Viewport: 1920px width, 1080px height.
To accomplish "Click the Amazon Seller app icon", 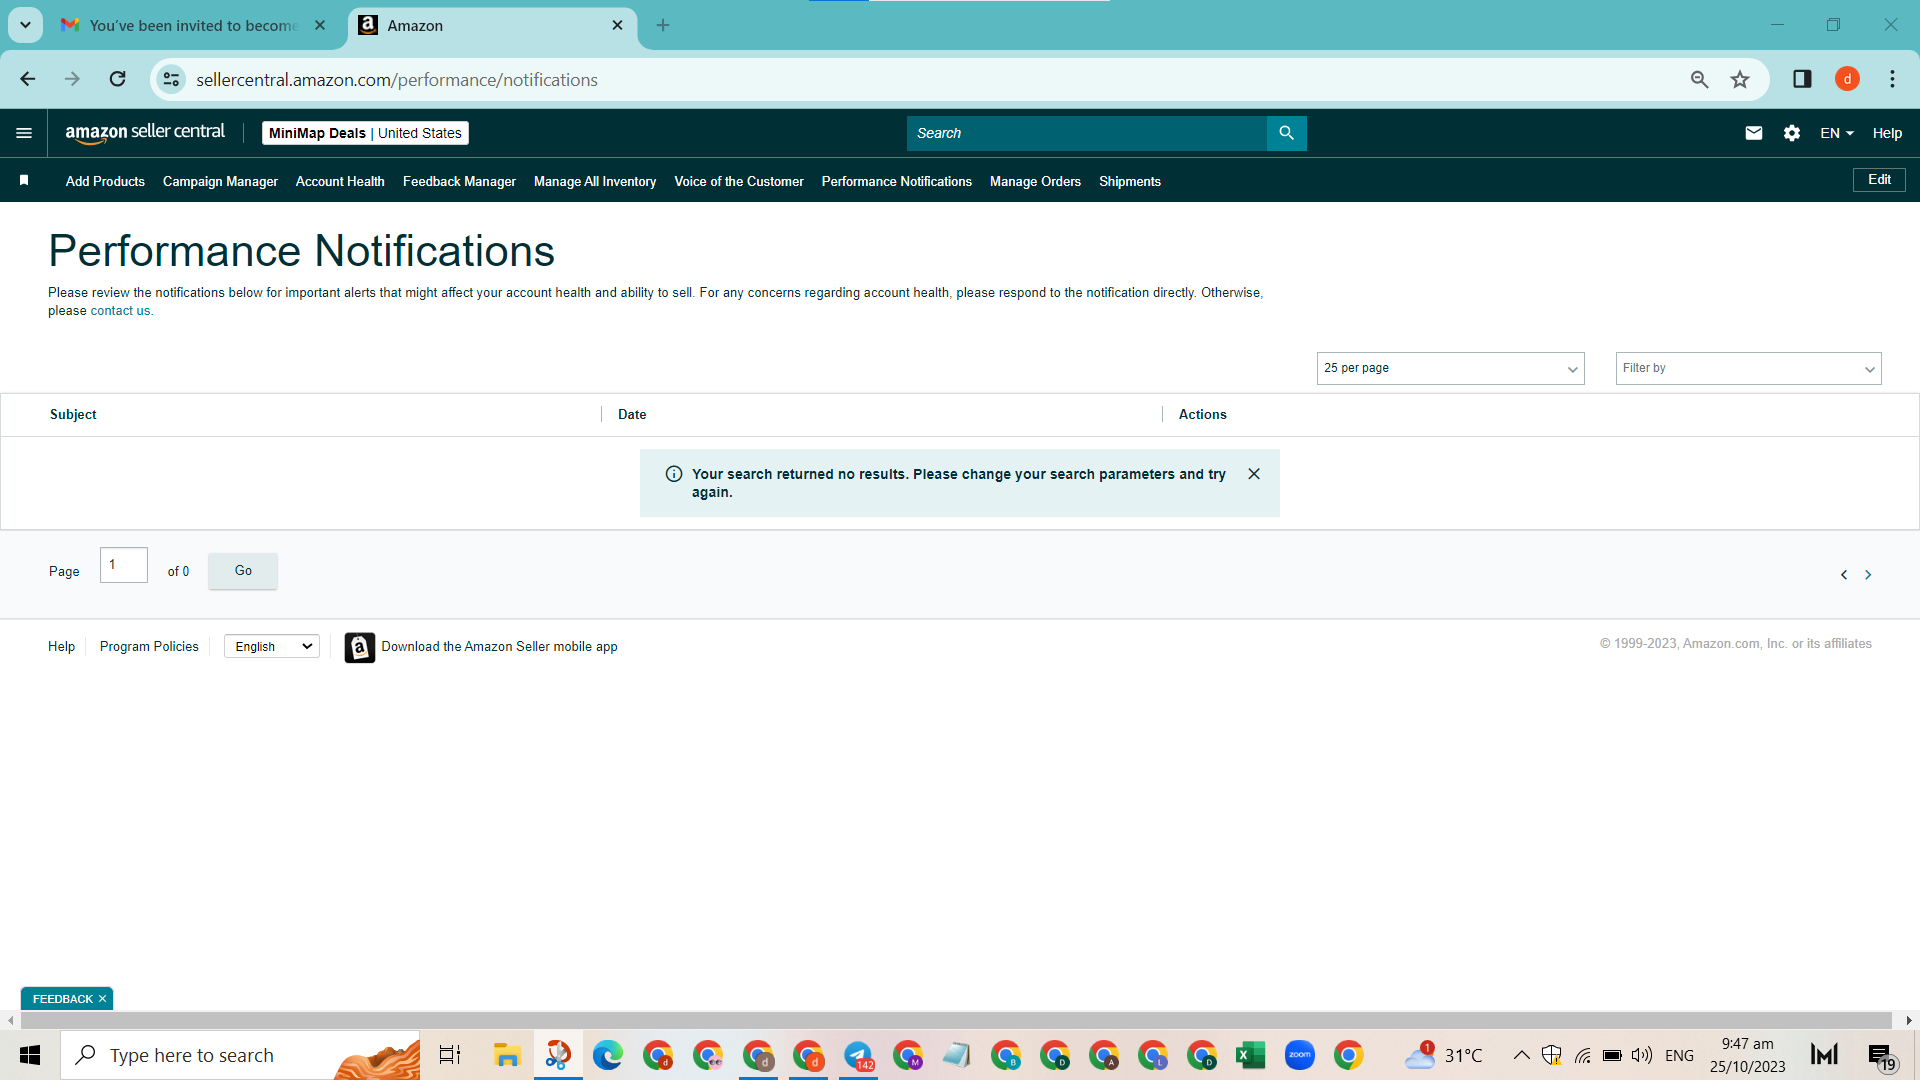I will click(x=360, y=647).
